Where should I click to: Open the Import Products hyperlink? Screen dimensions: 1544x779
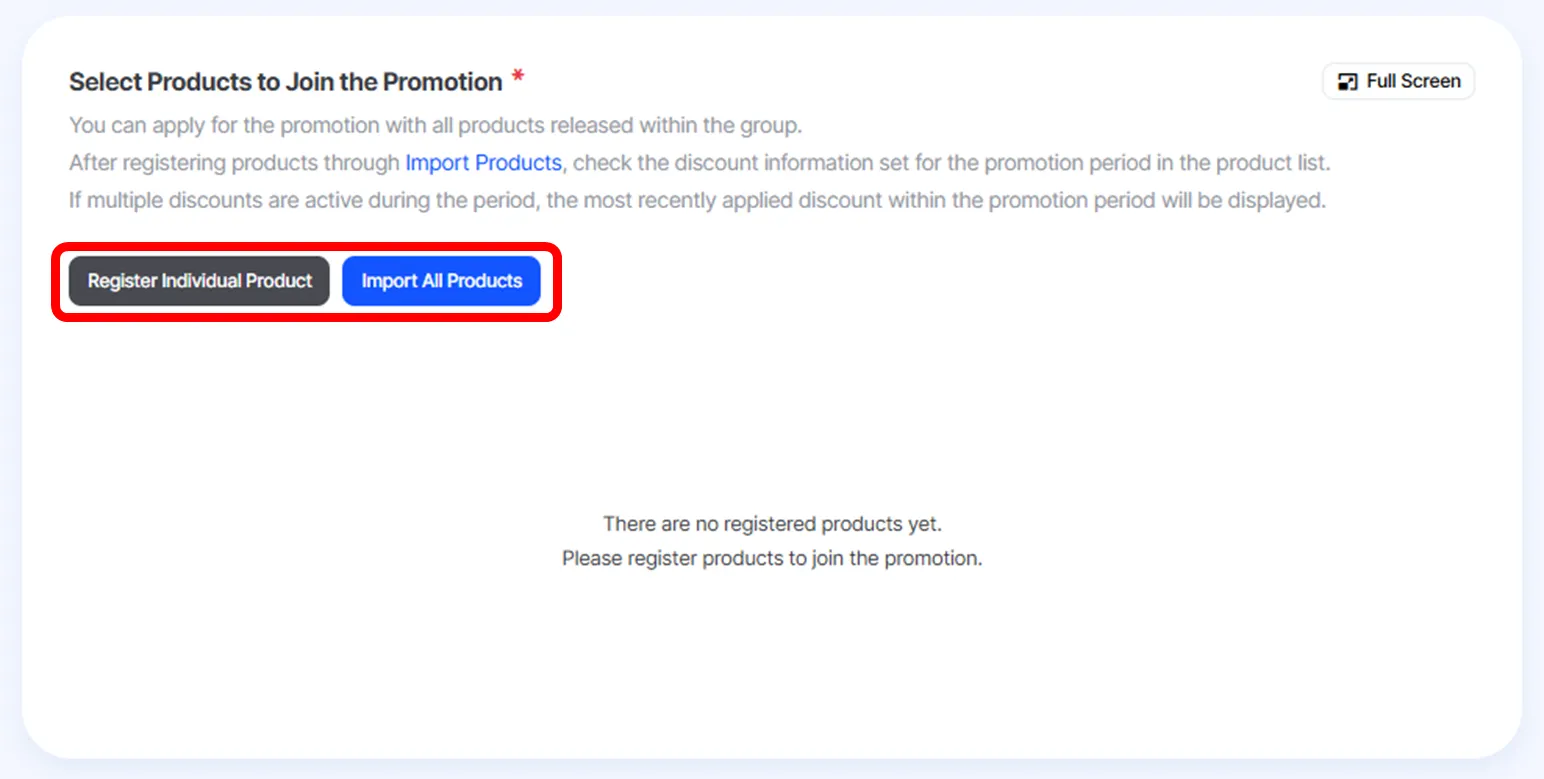coord(483,163)
